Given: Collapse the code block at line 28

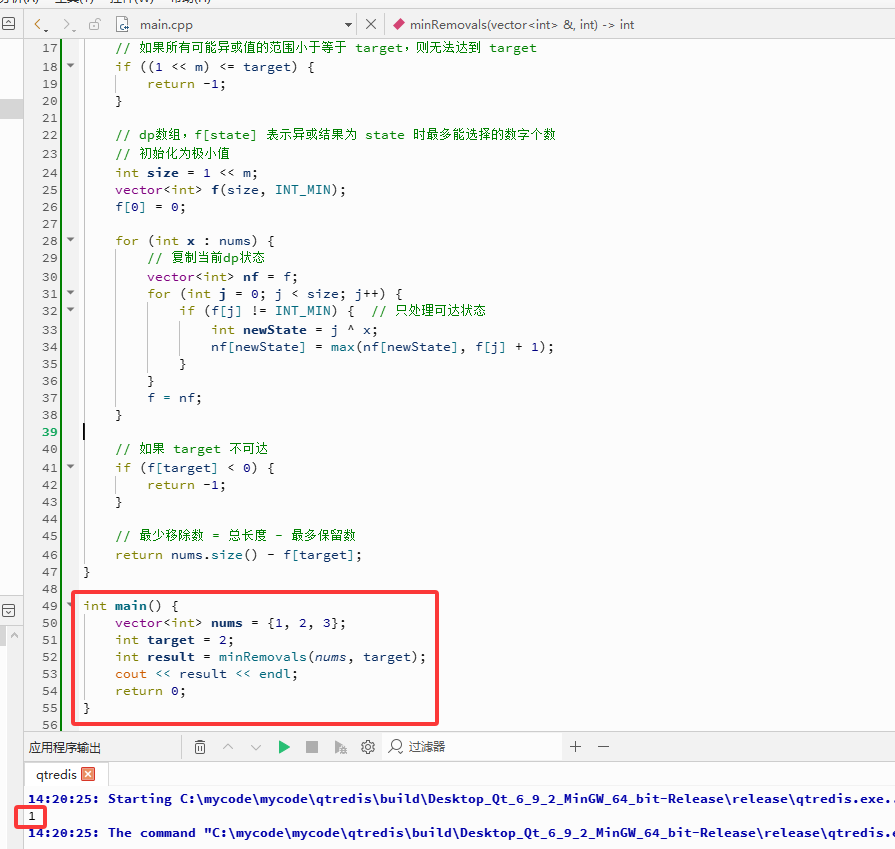Looking at the screenshot, I should point(71,240).
